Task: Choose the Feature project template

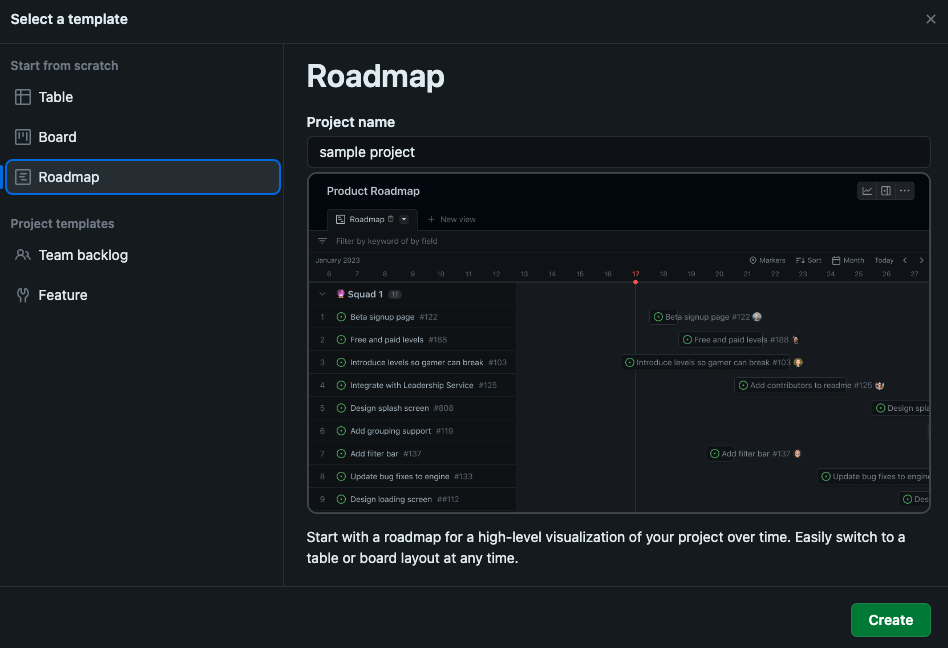Action: click(x=62, y=295)
